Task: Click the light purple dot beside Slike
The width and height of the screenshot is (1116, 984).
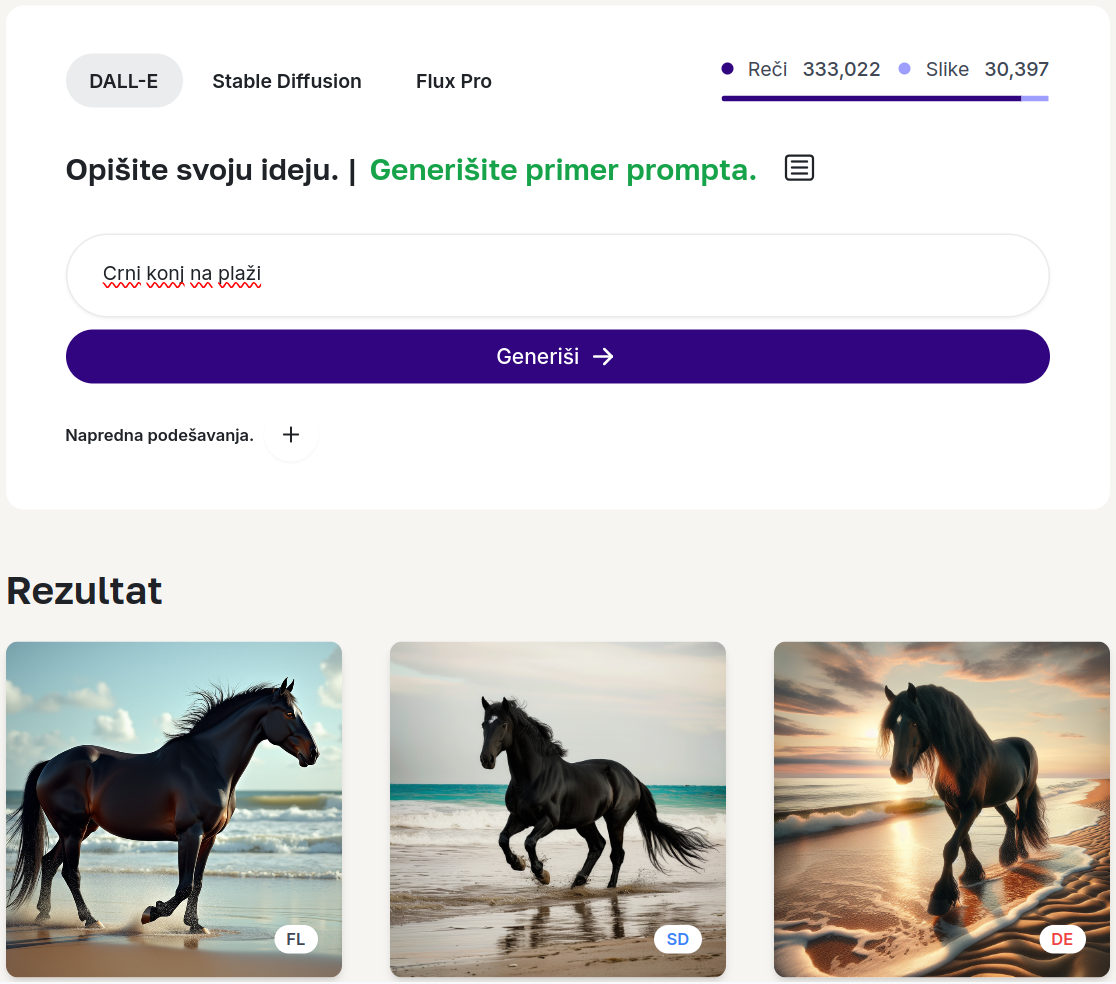Action: pos(905,69)
